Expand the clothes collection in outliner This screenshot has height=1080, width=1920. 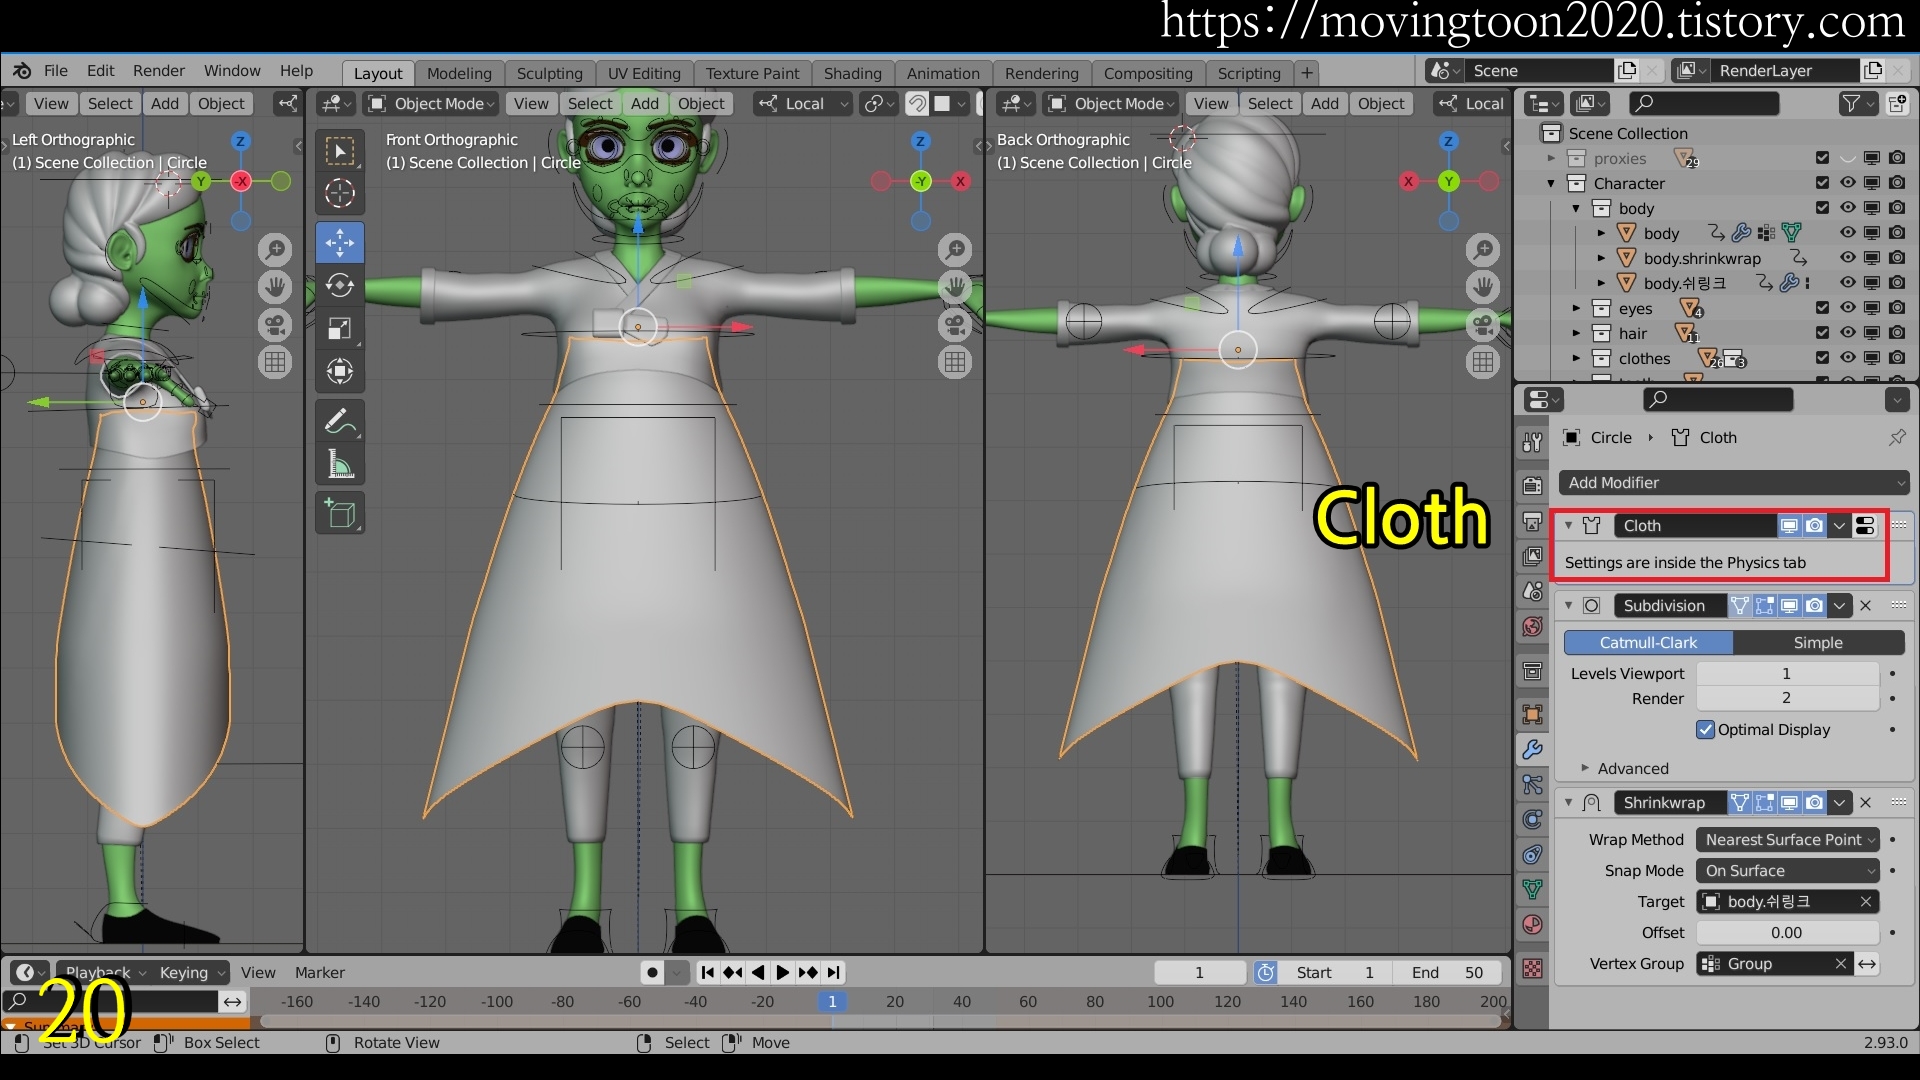point(1576,358)
